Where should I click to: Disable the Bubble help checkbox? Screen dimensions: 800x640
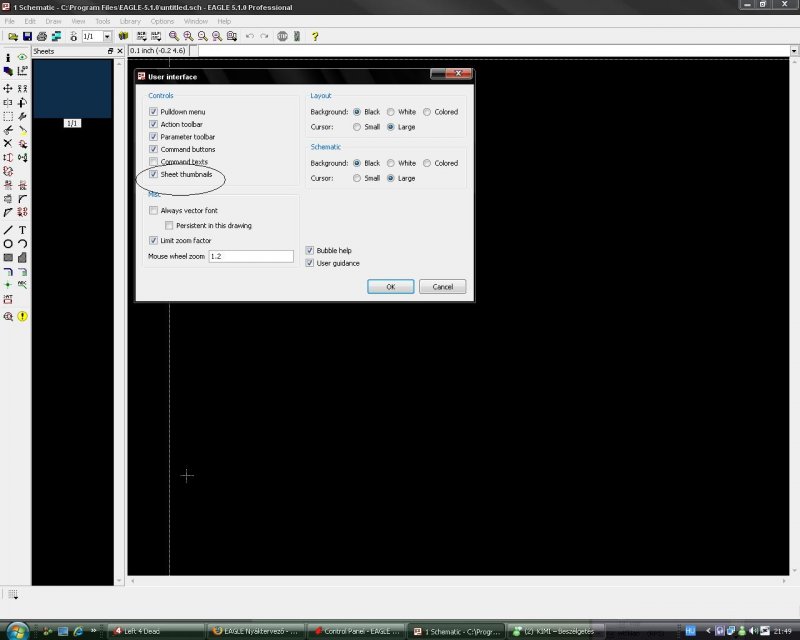click(x=310, y=251)
